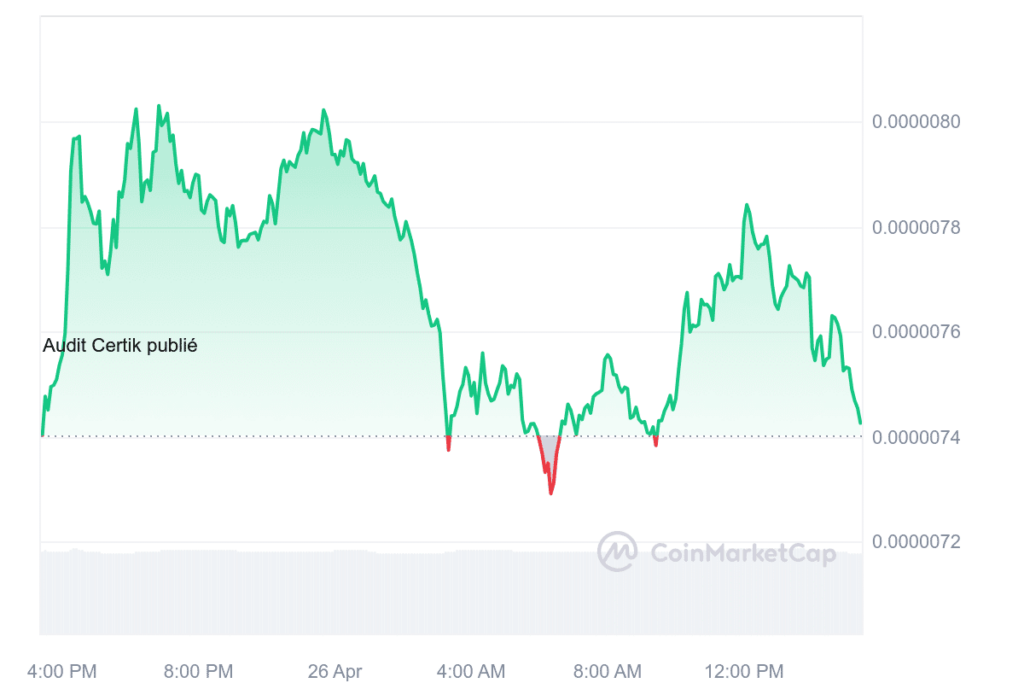This screenshot has width=1024, height=683.
Task: Click the 4:00 PM time axis label
Action: [62, 671]
